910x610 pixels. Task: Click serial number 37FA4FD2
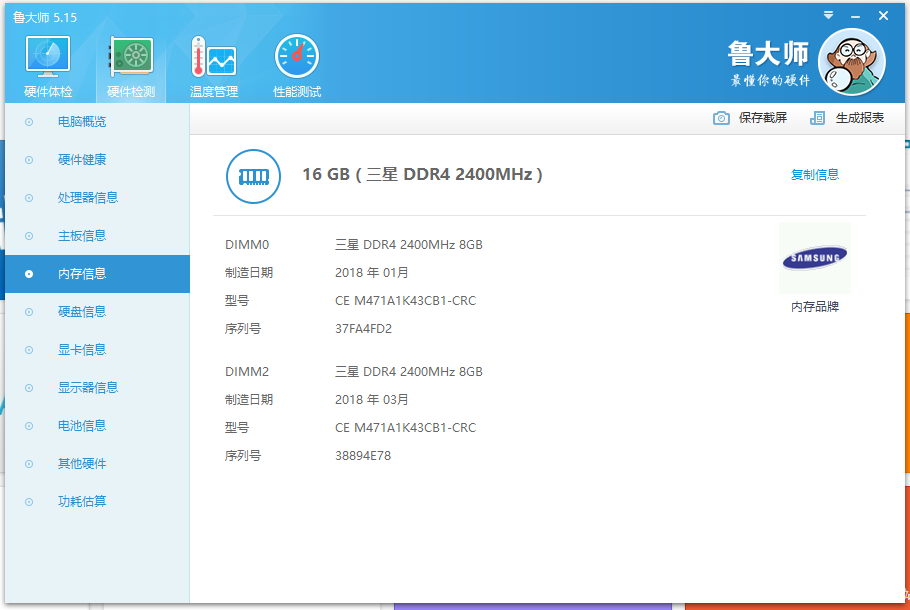coord(363,329)
